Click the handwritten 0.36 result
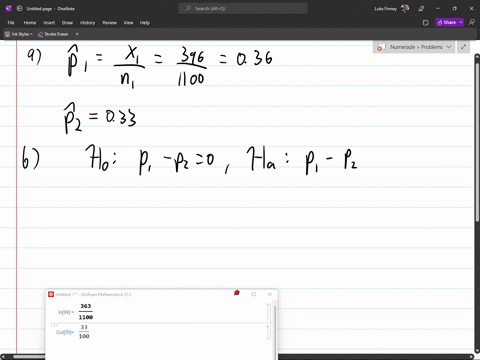This screenshot has width=480, height=360. coord(254,59)
